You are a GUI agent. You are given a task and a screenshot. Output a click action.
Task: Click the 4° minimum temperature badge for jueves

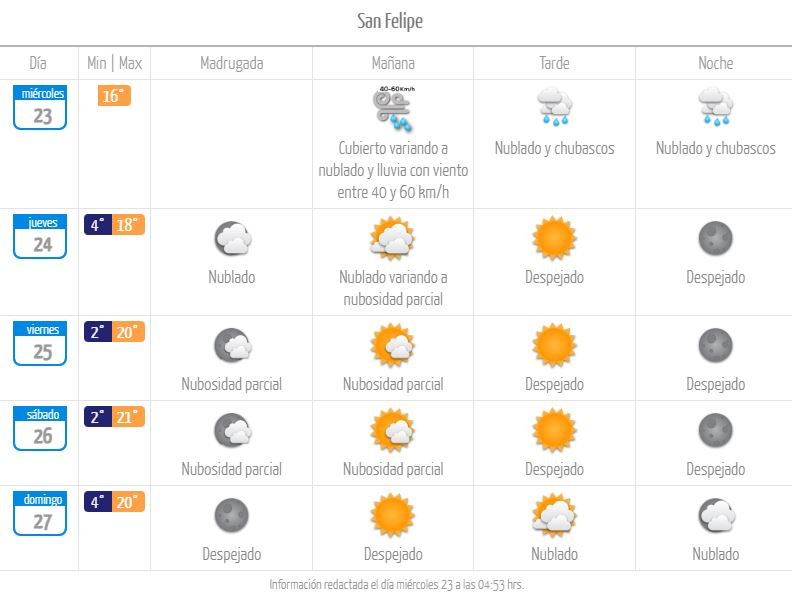(x=98, y=225)
